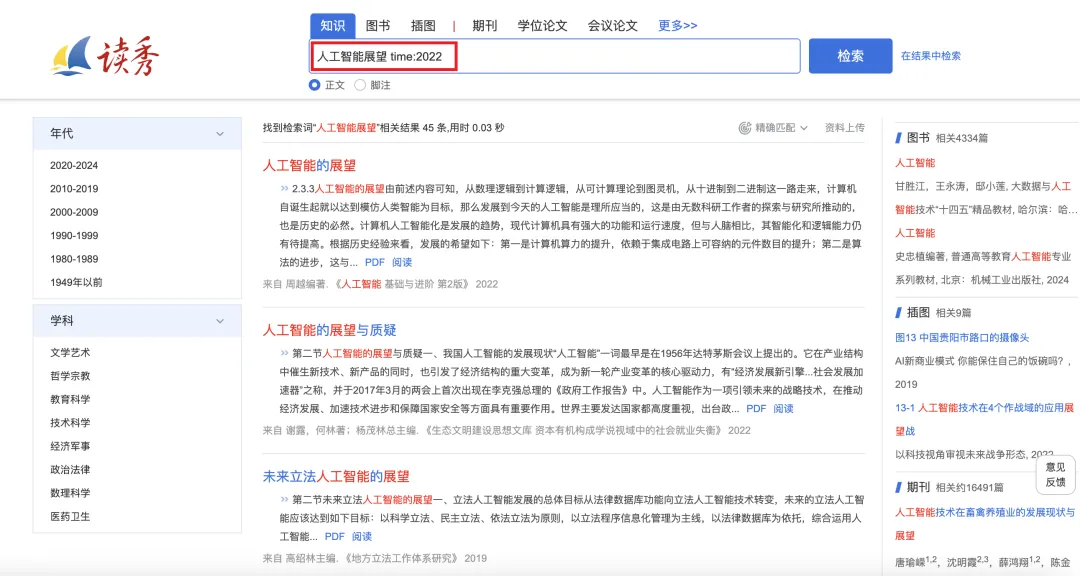Open PDF of 人工智能的展望 result
1080x576 pixels.
point(375,263)
